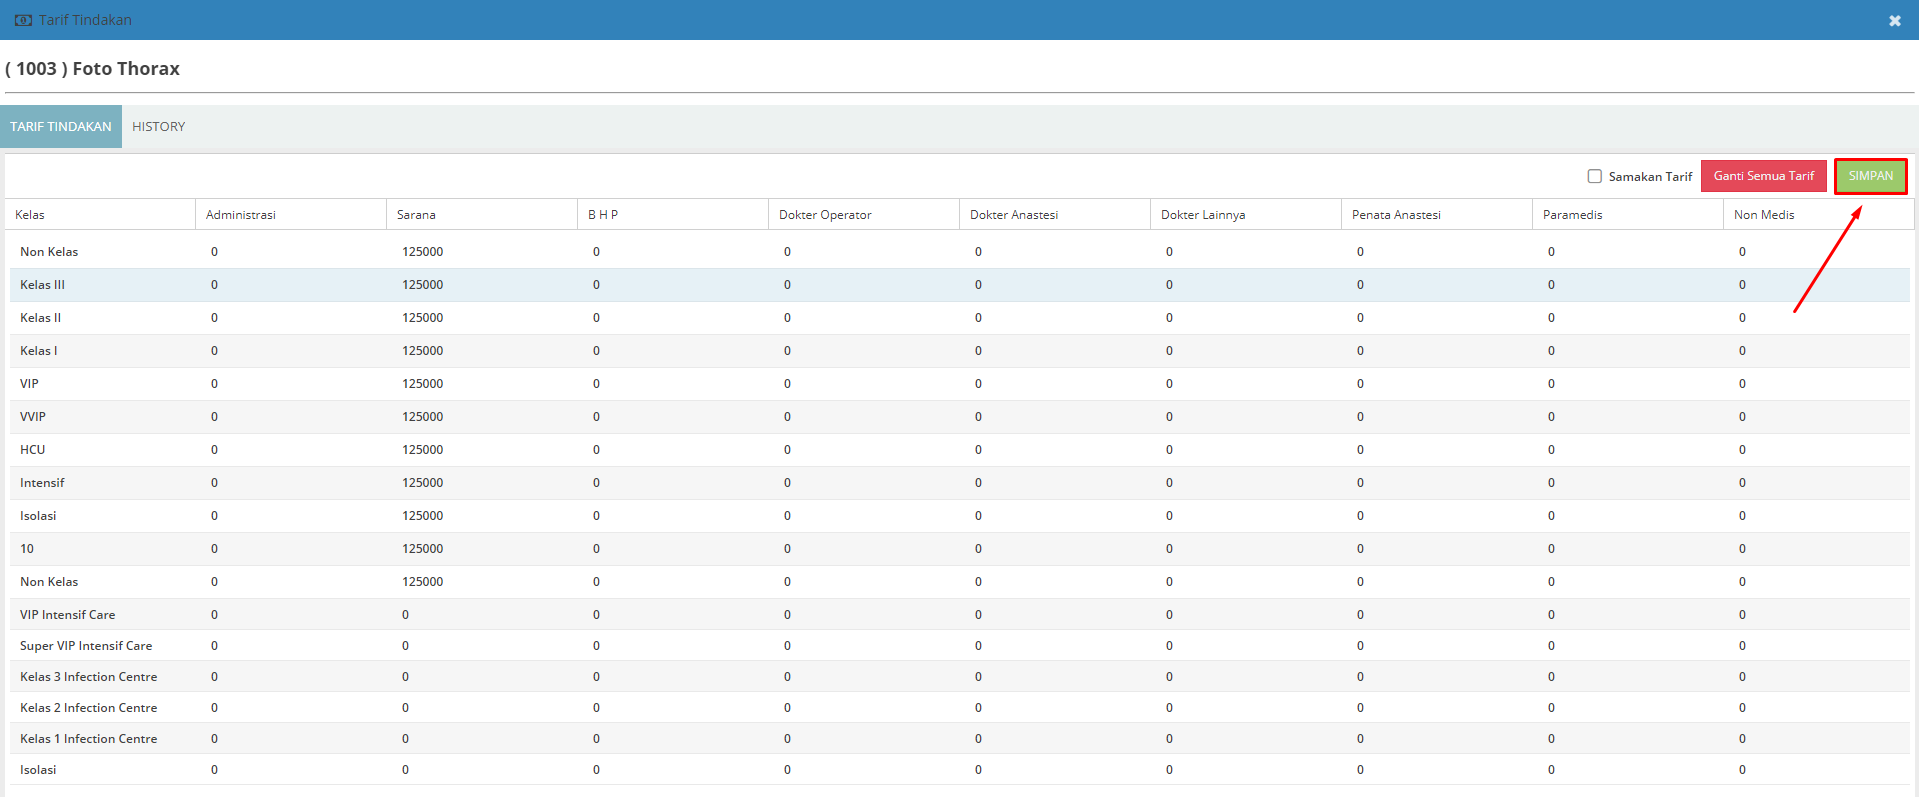Click the Ganti Semua Tarif button
The width and height of the screenshot is (1919, 797).
[1763, 176]
